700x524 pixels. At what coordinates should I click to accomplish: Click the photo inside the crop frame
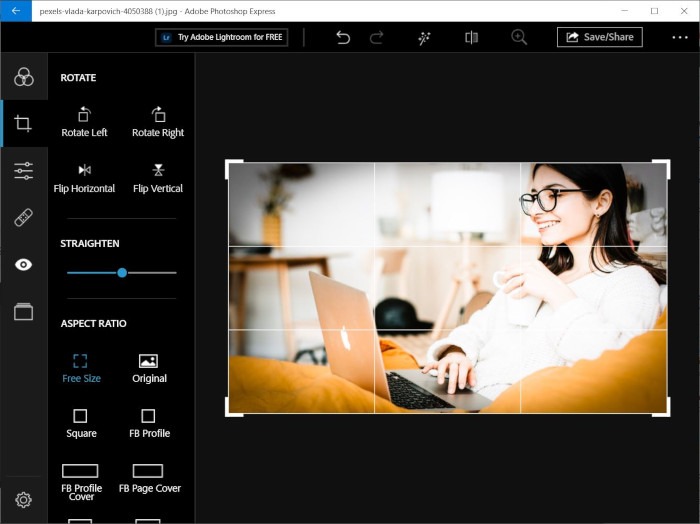tap(447, 288)
